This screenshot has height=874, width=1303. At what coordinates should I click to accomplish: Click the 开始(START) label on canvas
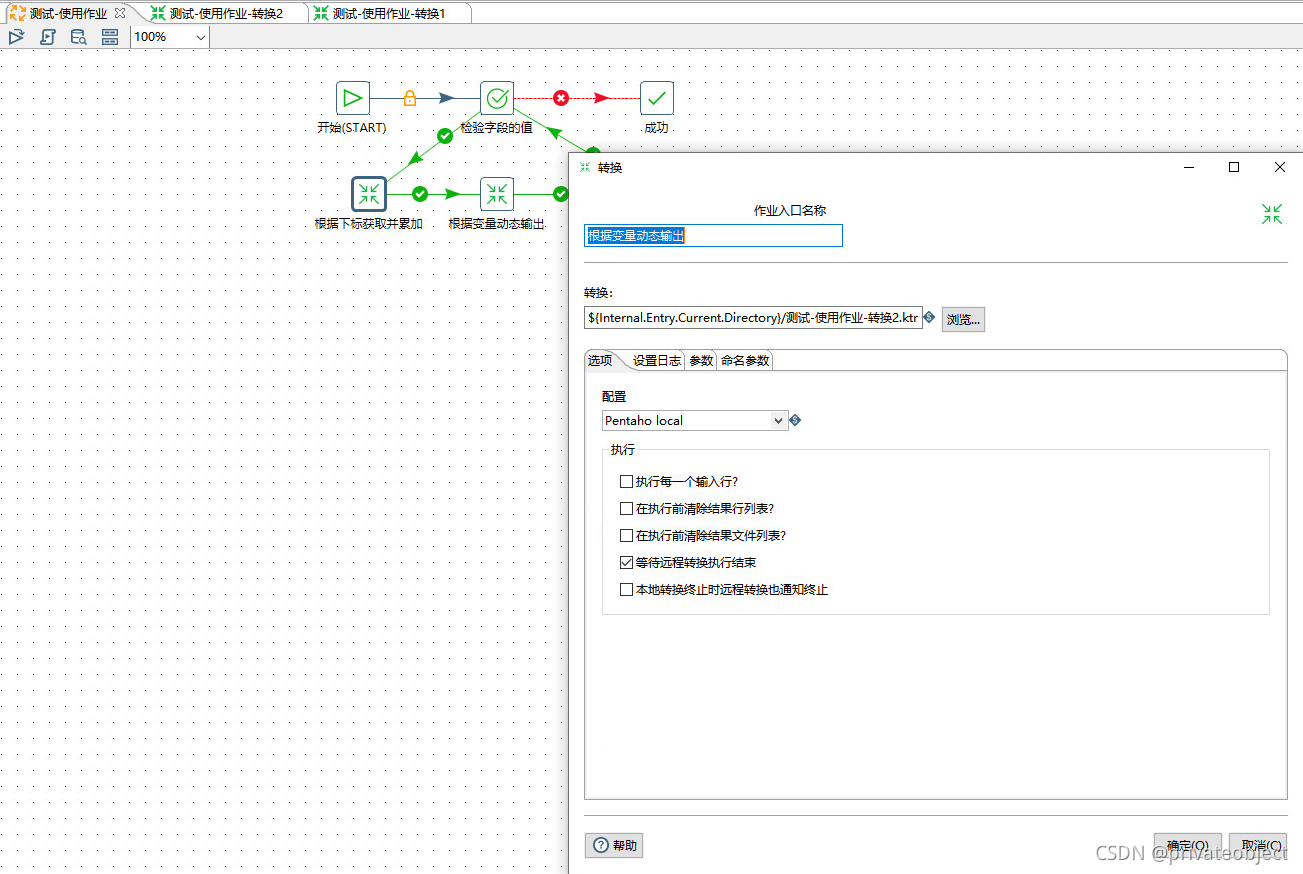pos(352,128)
